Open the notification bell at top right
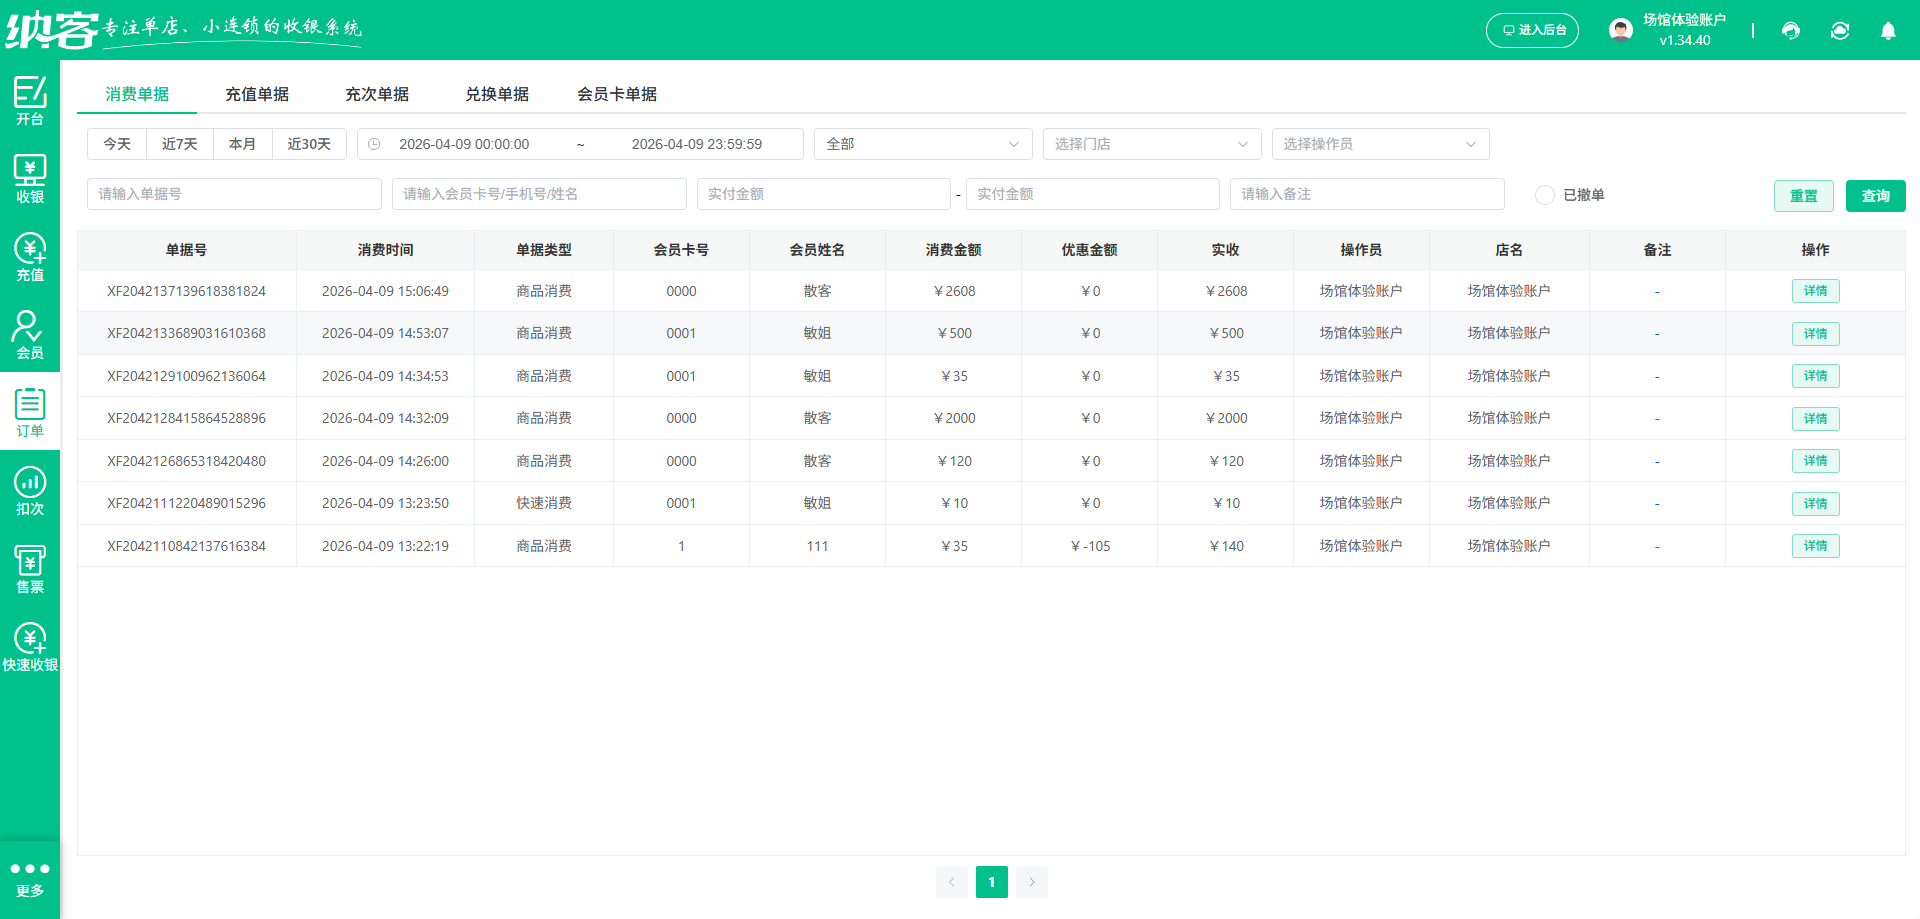The image size is (1920, 919). (x=1888, y=31)
